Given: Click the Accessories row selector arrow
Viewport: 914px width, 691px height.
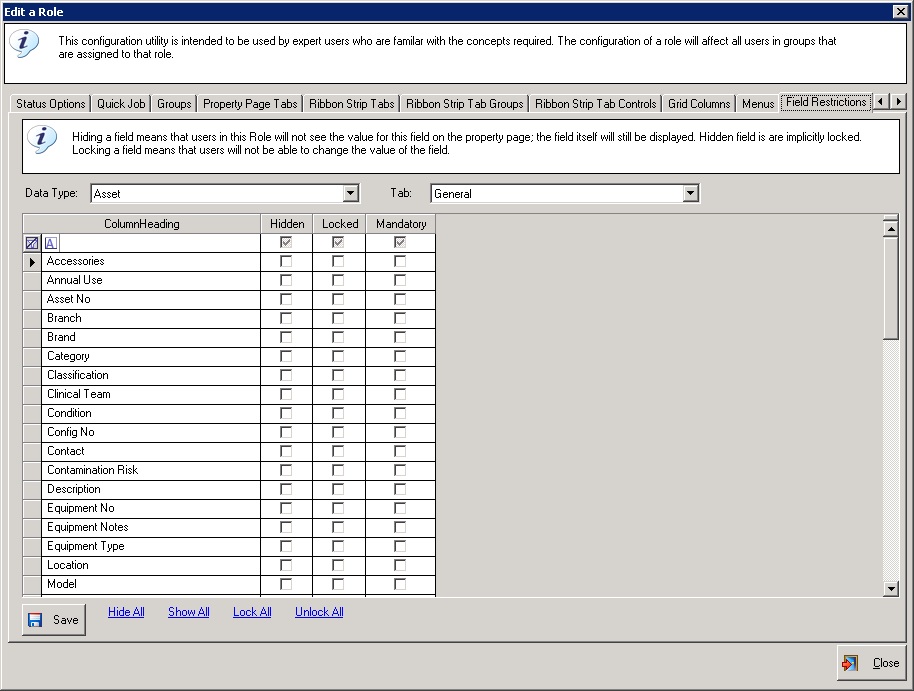Looking at the screenshot, I should click(32, 262).
